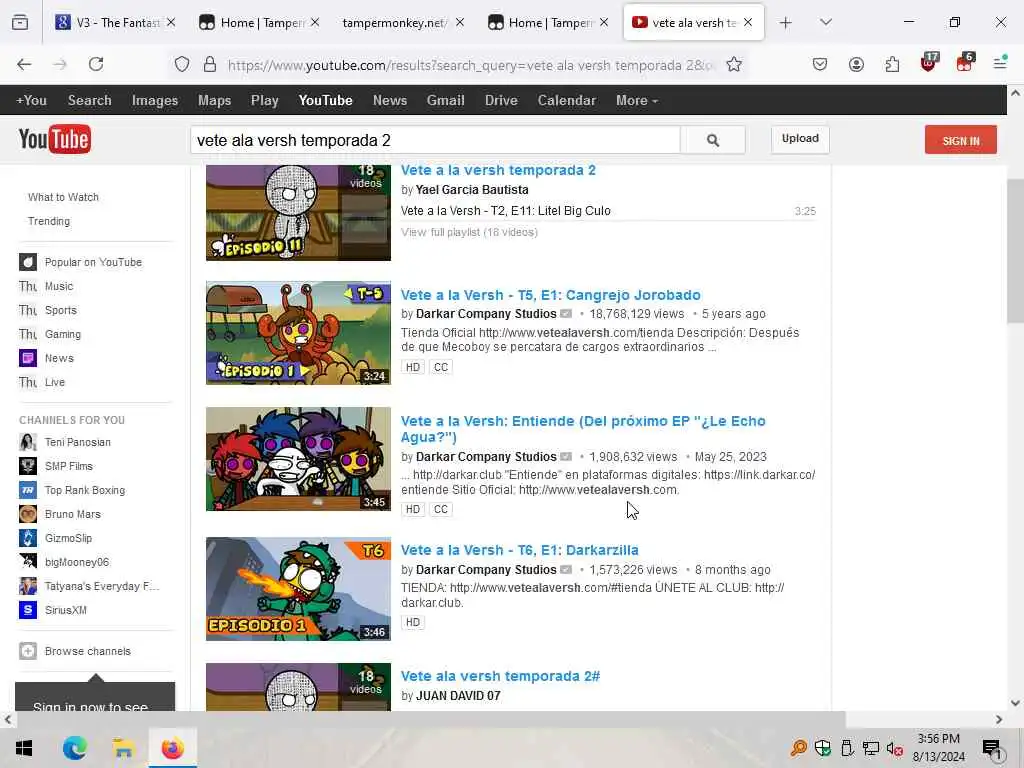Click the taskbar clock showing 3:56 PM
The image size is (1024, 768).
(x=938, y=748)
